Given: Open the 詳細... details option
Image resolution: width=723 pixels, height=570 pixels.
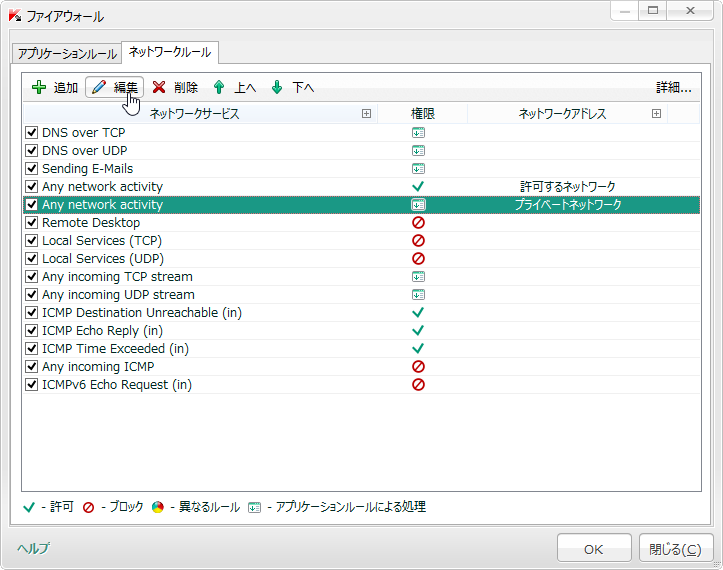Looking at the screenshot, I should point(673,88).
